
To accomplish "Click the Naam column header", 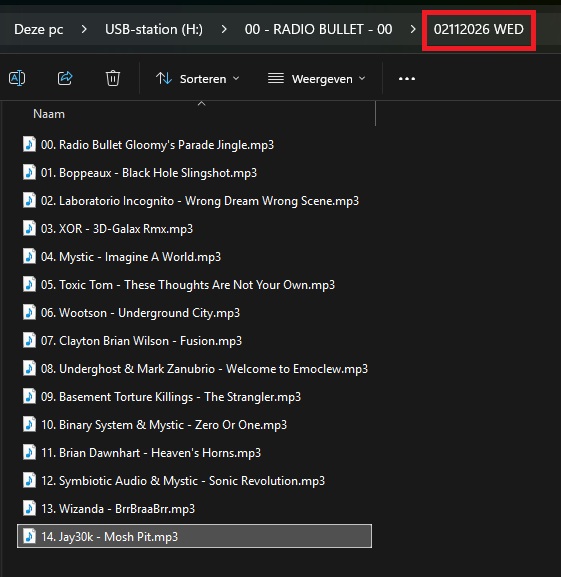I will pyautogui.click(x=49, y=114).
